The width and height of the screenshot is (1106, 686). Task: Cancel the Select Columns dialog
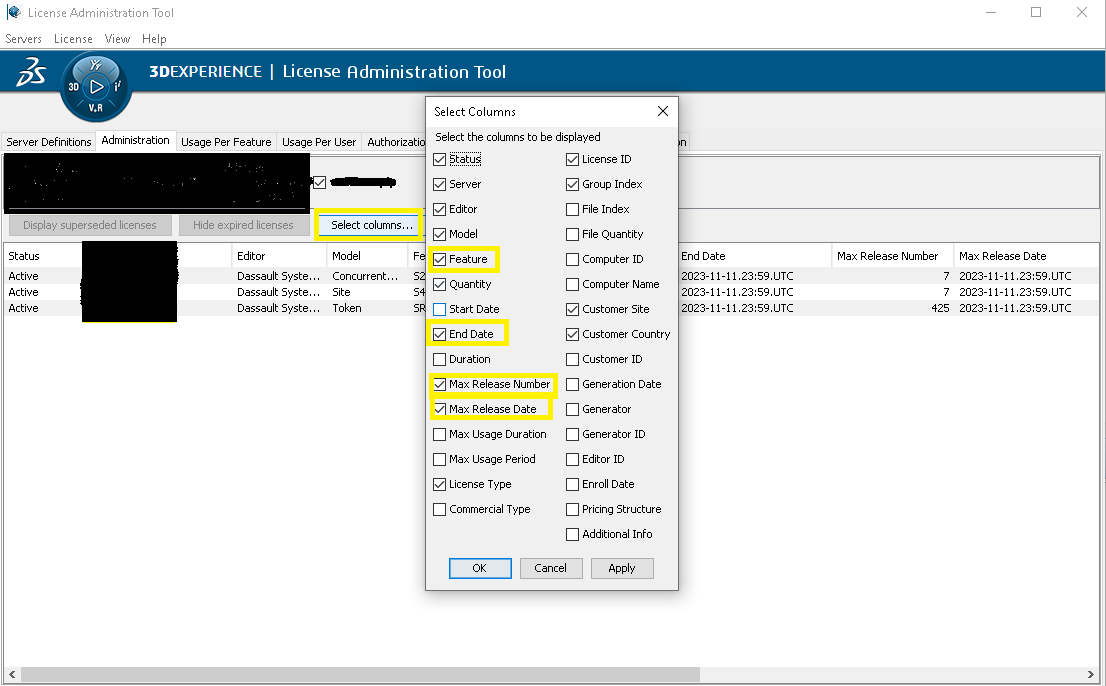click(550, 568)
